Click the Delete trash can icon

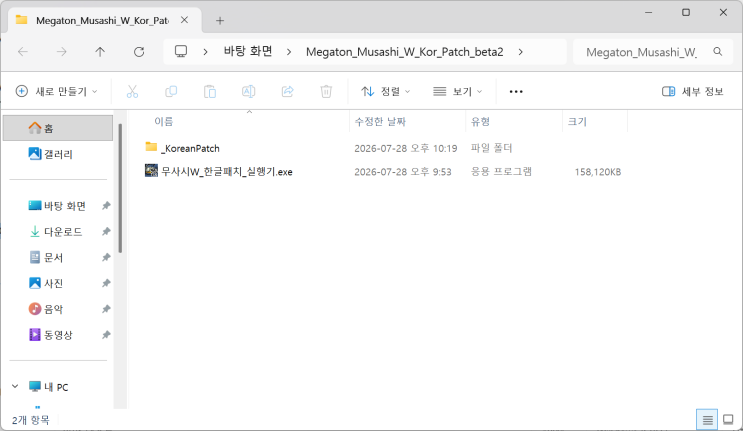tap(326, 91)
